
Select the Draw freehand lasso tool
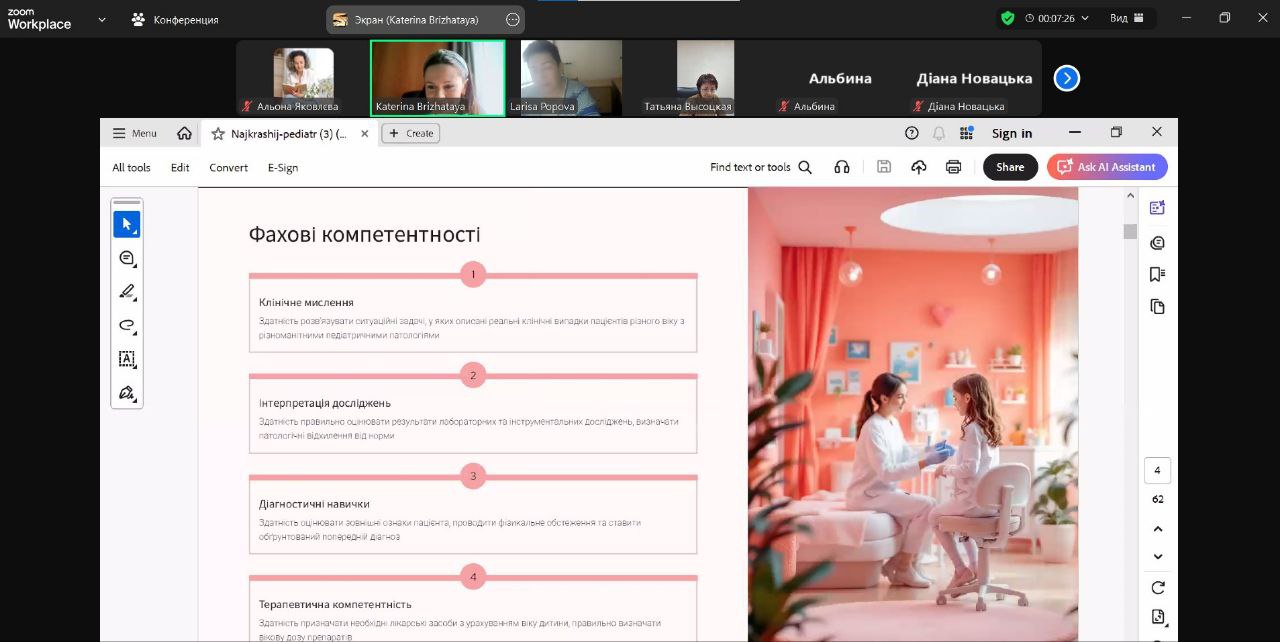tap(126, 325)
